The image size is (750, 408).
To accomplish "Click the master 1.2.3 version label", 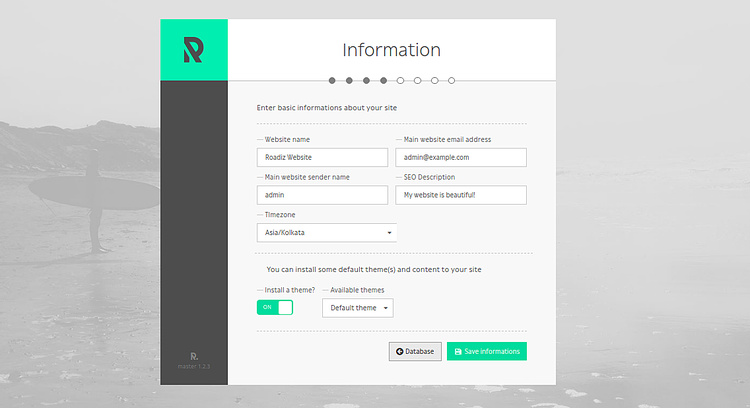I will coord(194,369).
